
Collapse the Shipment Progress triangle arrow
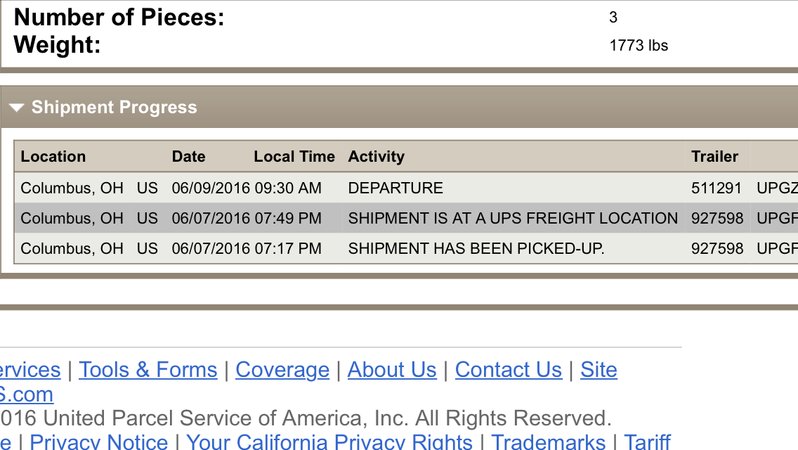click(16, 107)
